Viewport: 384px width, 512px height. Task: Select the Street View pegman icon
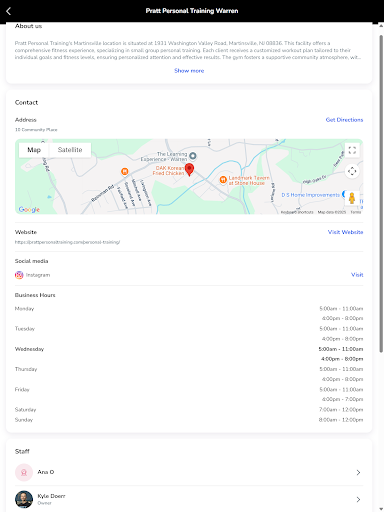pyautogui.click(x=352, y=198)
